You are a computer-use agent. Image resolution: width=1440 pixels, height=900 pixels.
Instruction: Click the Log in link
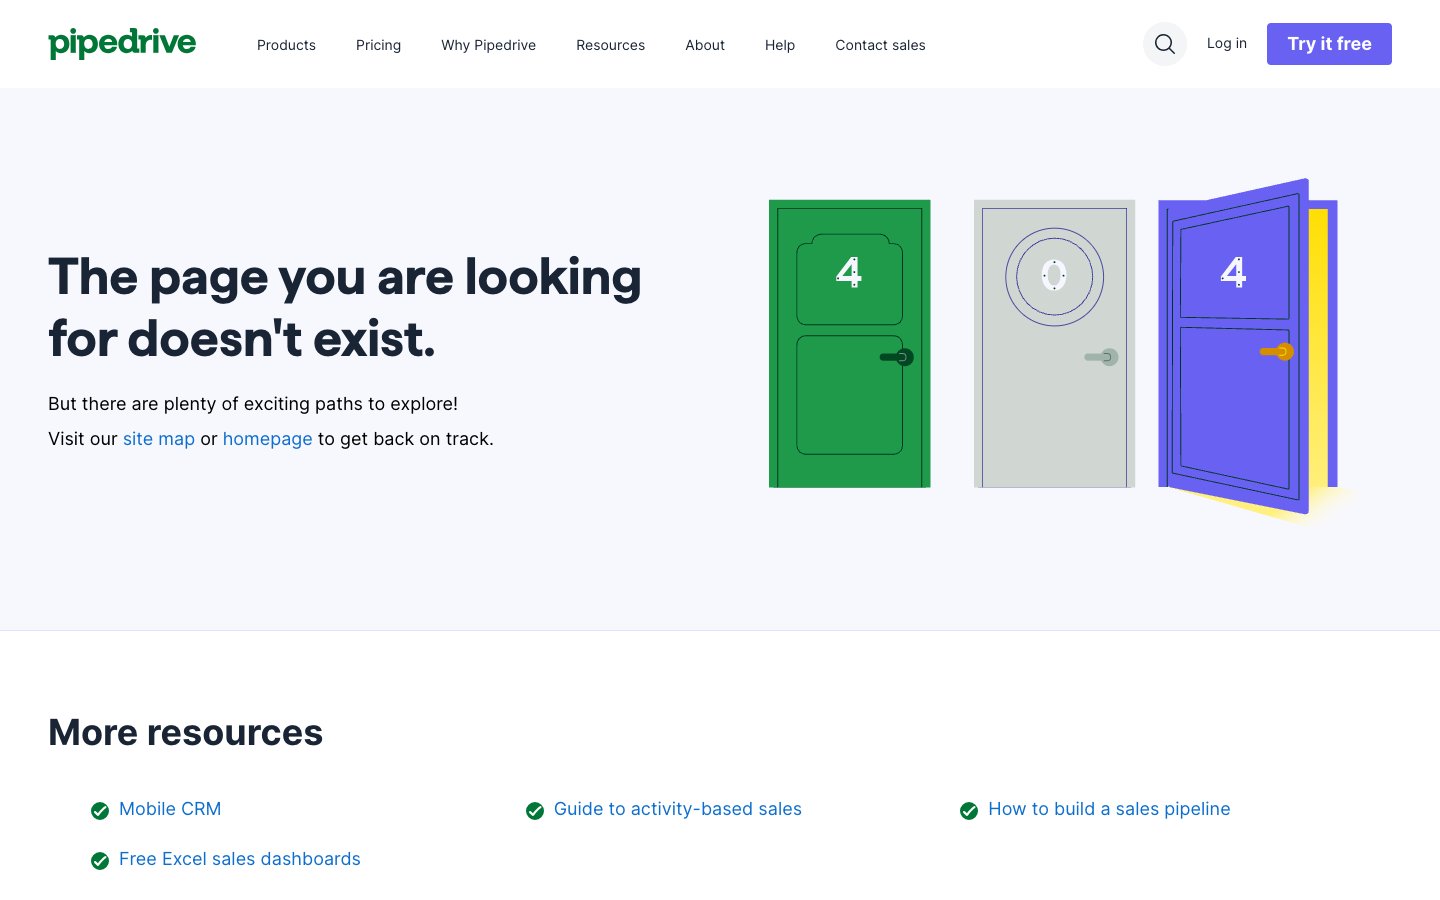coord(1226,43)
